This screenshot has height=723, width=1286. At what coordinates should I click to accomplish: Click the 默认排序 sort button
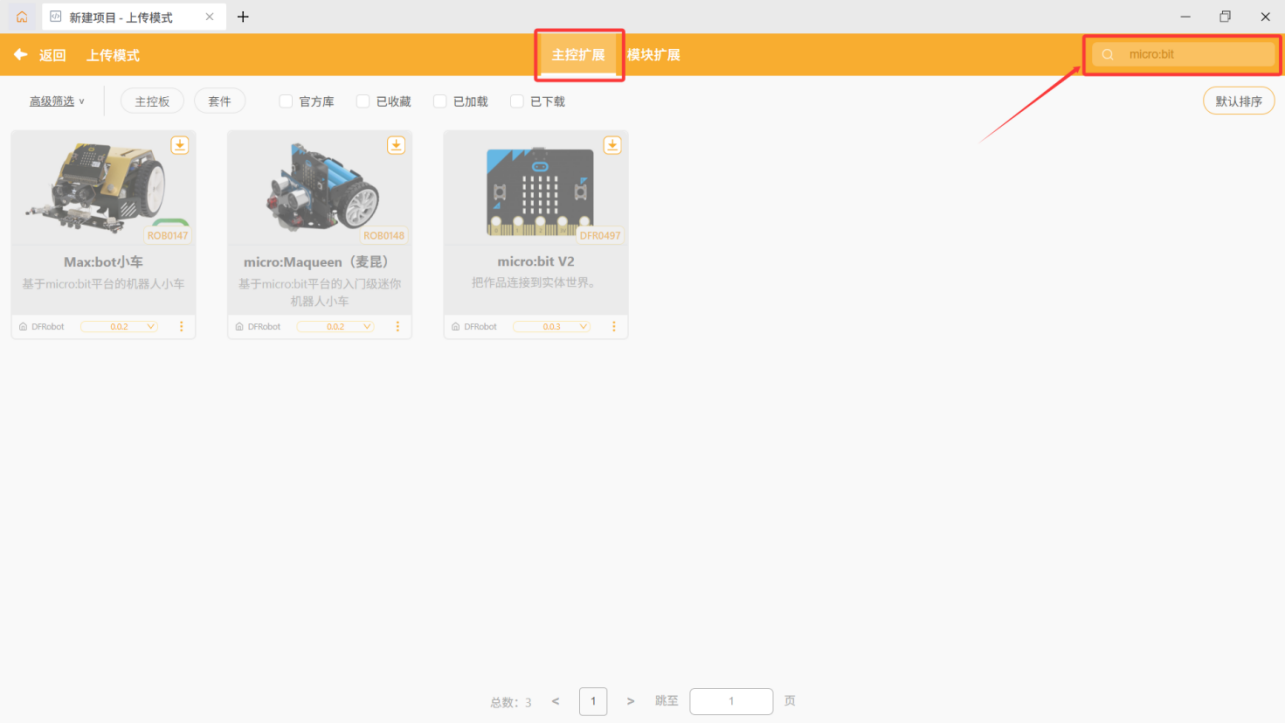1238,101
